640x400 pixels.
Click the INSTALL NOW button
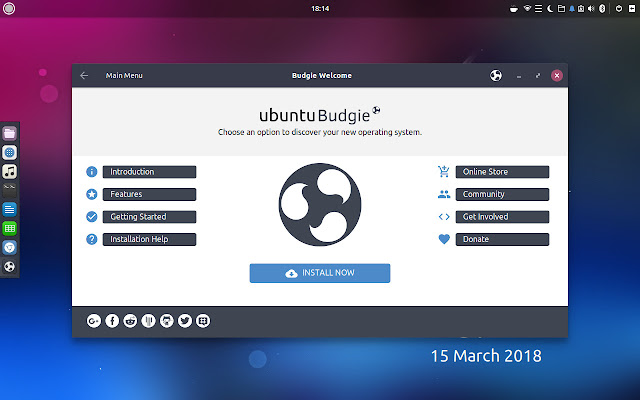tap(320, 273)
